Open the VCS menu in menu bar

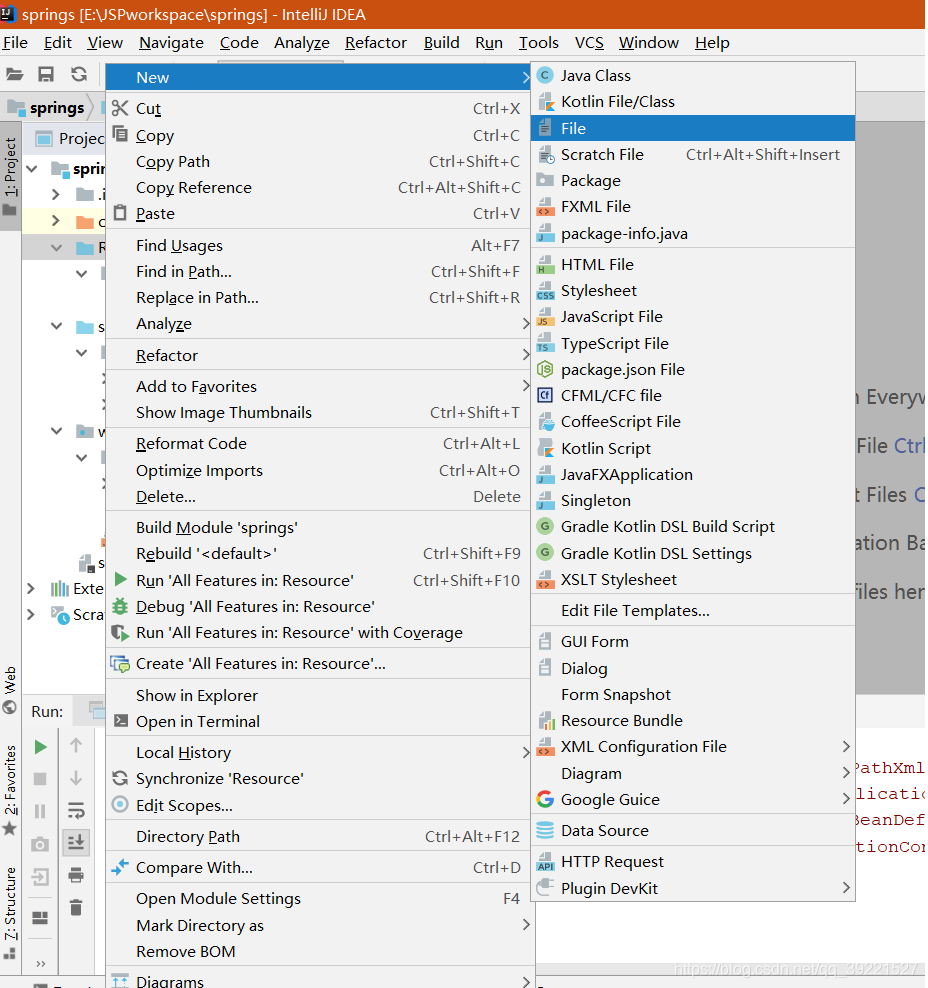click(x=589, y=43)
